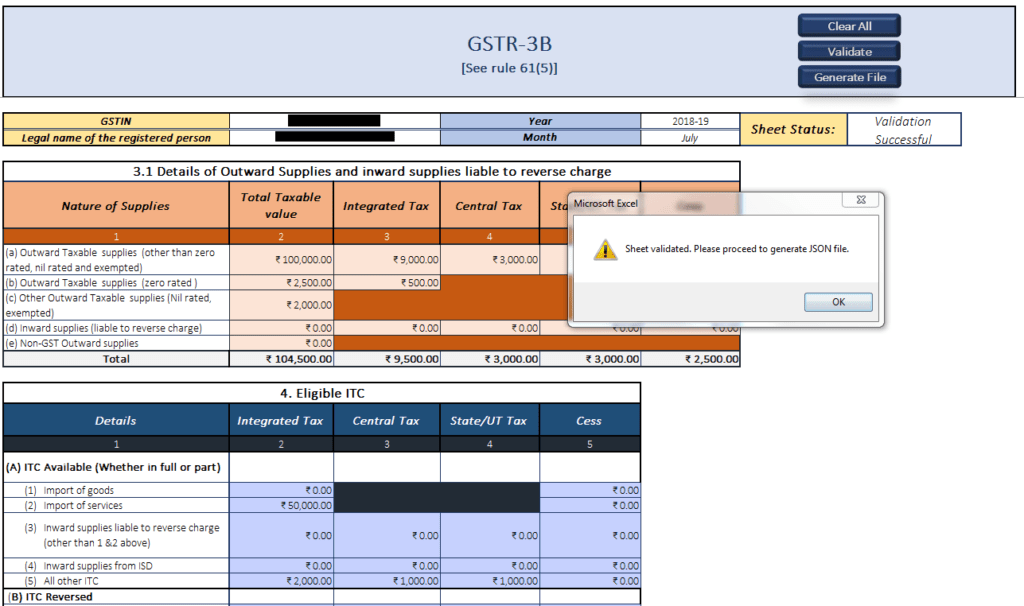The height and width of the screenshot is (606, 1024).
Task: Click the Validate button
Action: [848, 51]
